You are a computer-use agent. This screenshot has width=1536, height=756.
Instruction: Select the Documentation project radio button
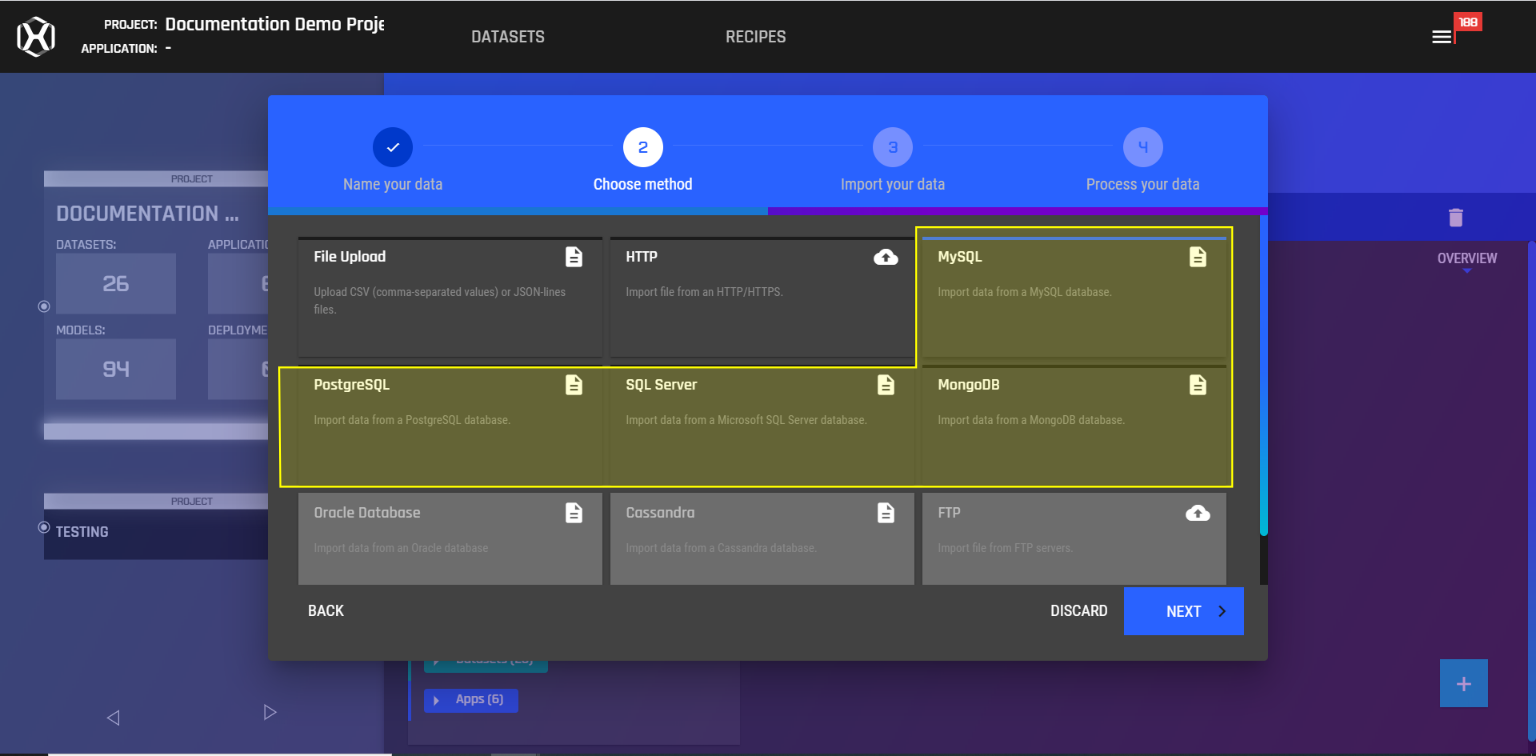(x=44, y=306)
